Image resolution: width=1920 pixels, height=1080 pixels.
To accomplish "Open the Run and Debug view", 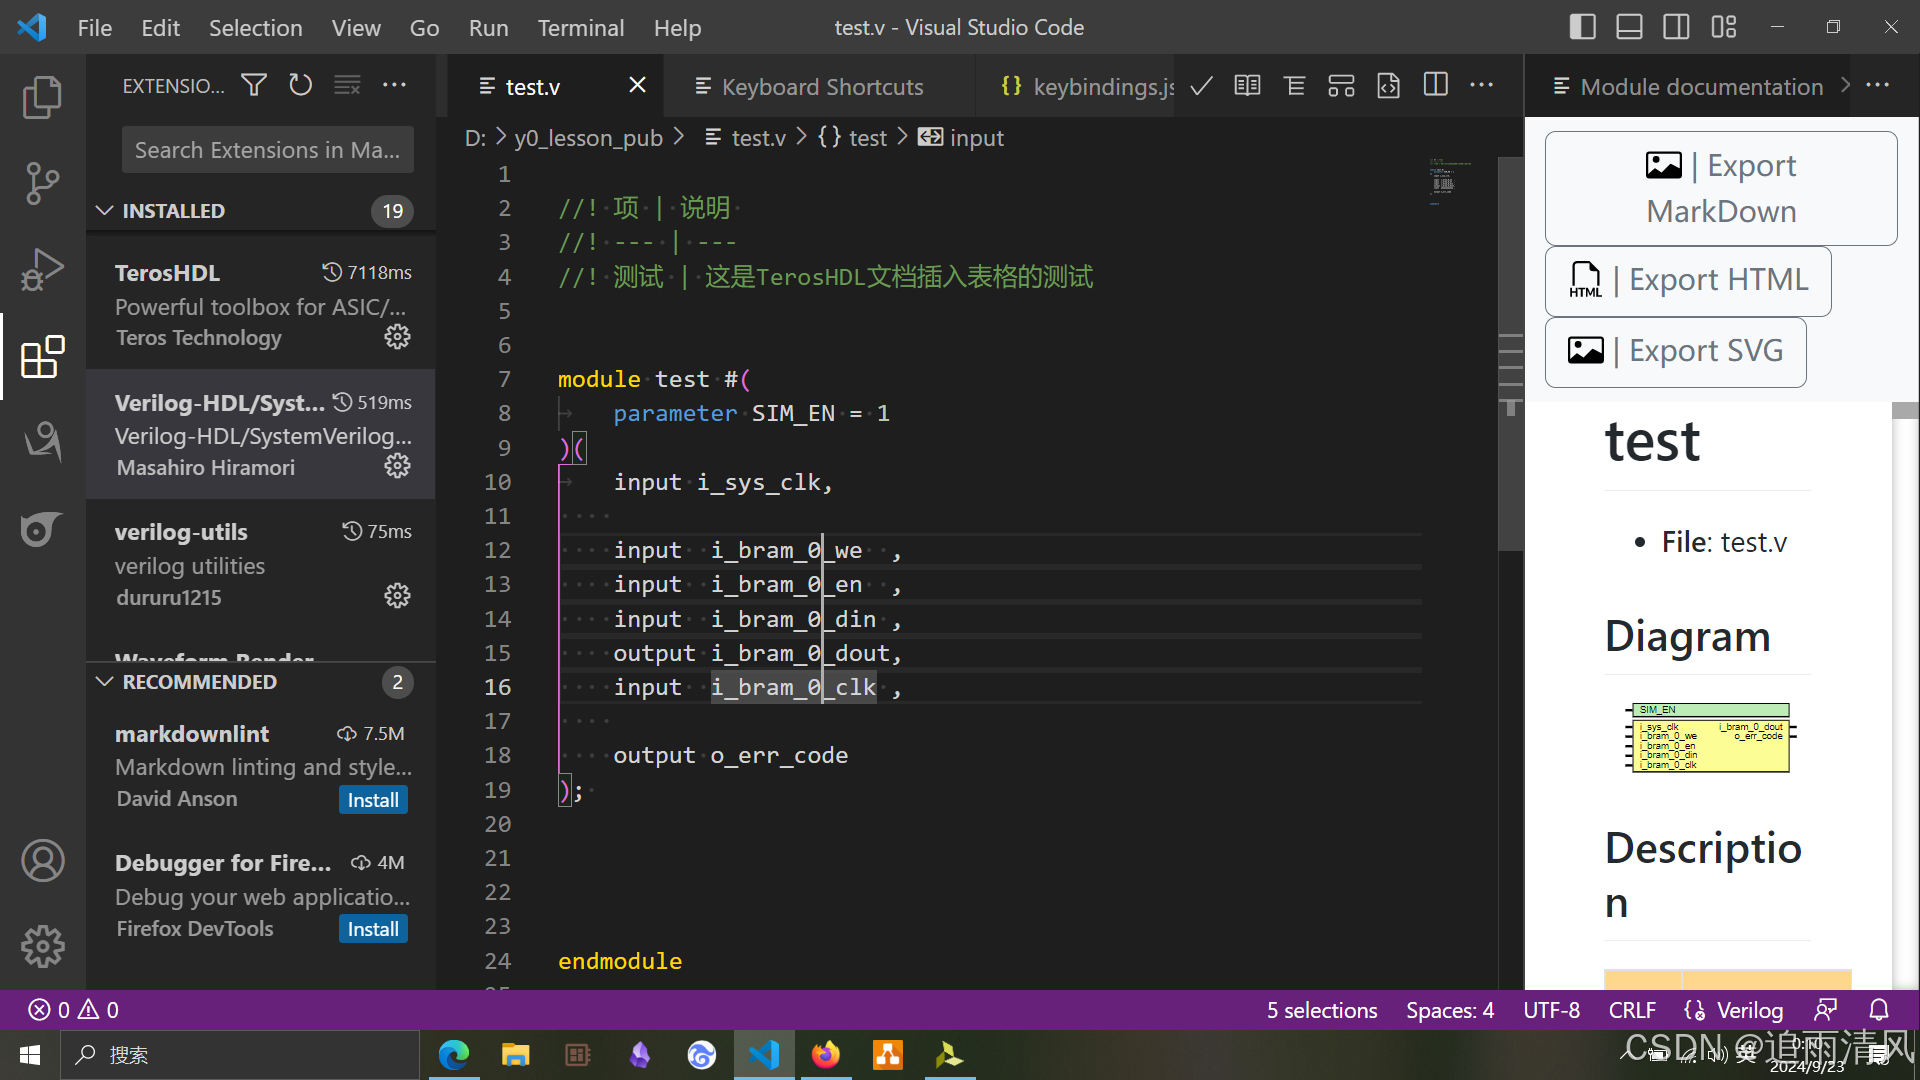I will (42, 270).
